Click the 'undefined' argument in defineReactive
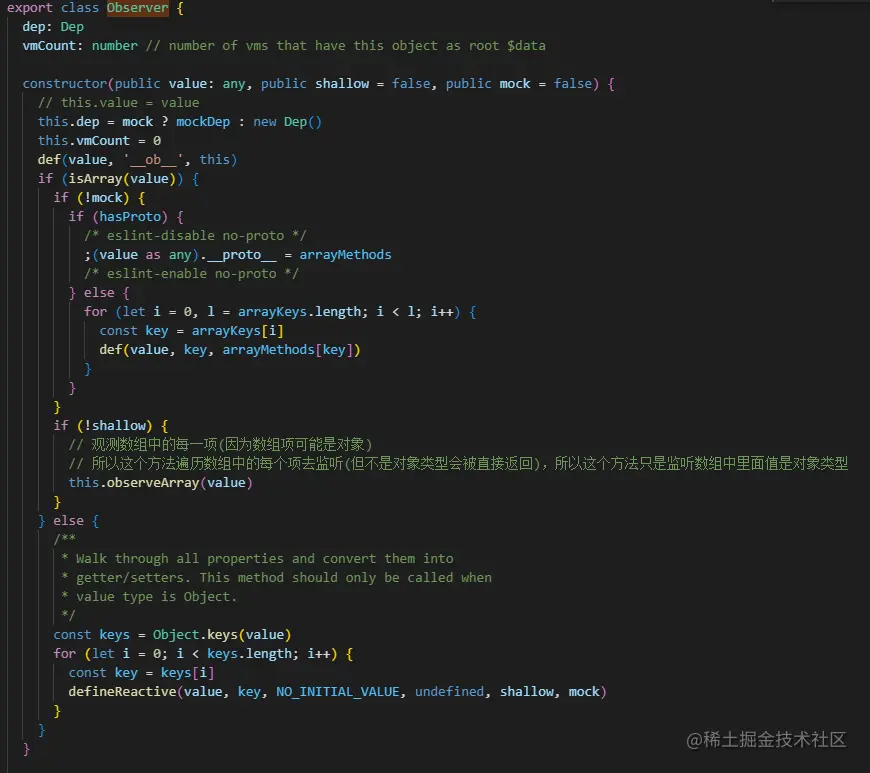The height and width of the screenshot is (773, 870). point(449,692)
